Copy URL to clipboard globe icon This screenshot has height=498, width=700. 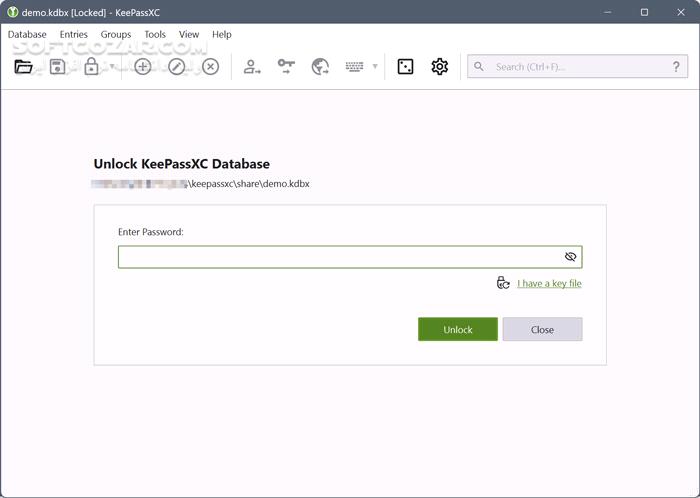click(x=320, y=67)
